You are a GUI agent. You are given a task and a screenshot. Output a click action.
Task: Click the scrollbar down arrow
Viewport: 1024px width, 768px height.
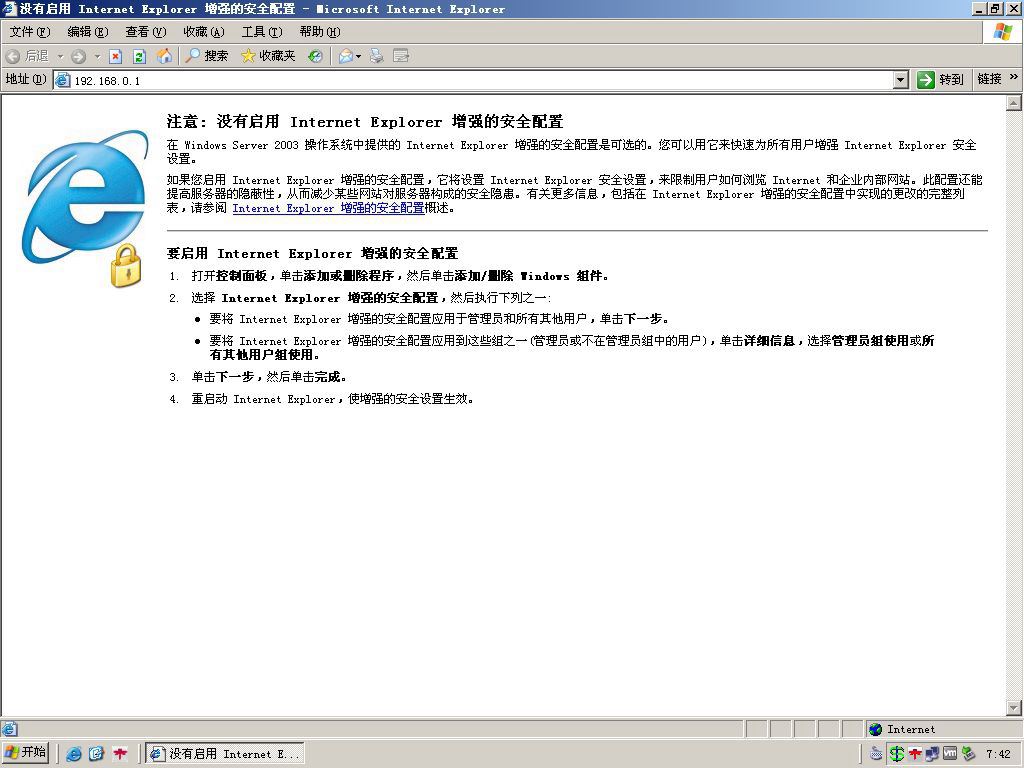[x=1014, y=707]
